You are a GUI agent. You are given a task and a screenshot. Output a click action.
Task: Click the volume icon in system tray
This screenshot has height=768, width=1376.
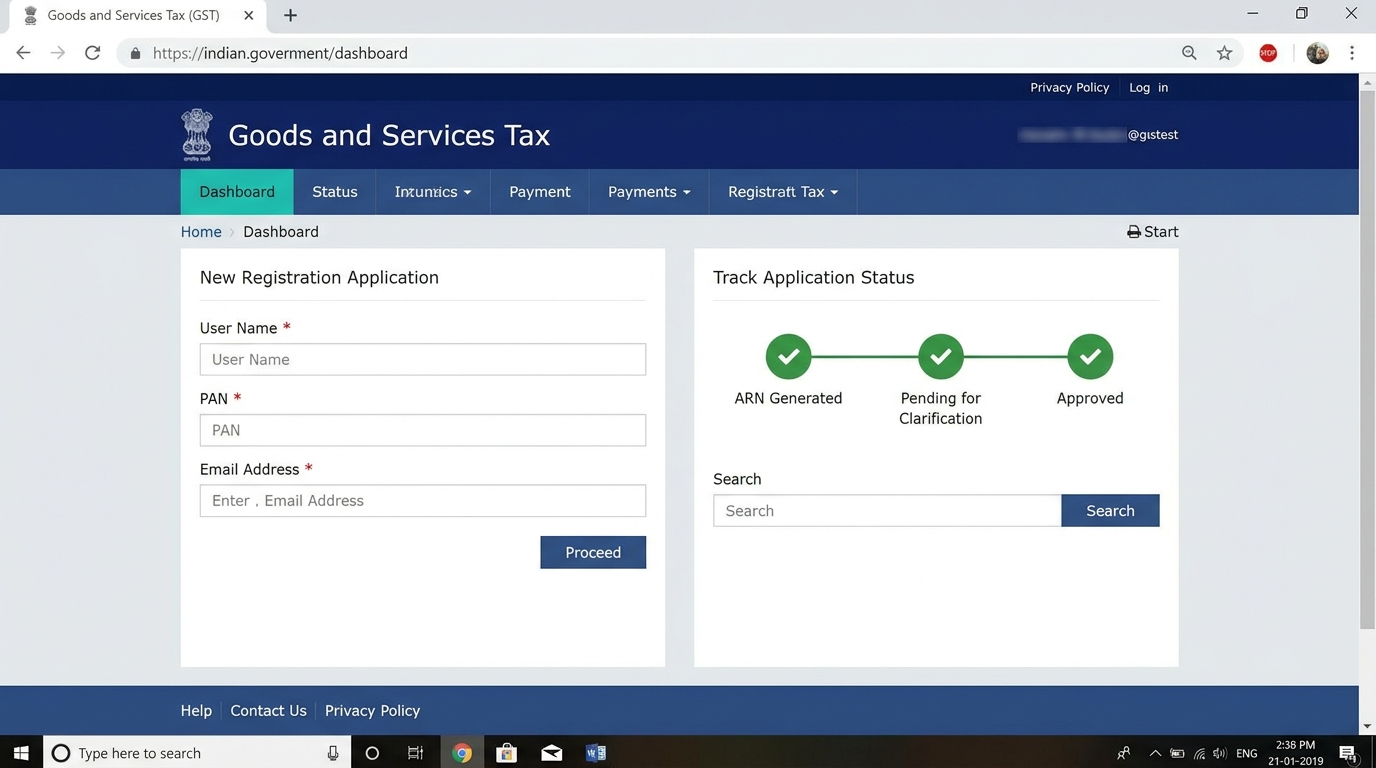(x=1219, y=753)
